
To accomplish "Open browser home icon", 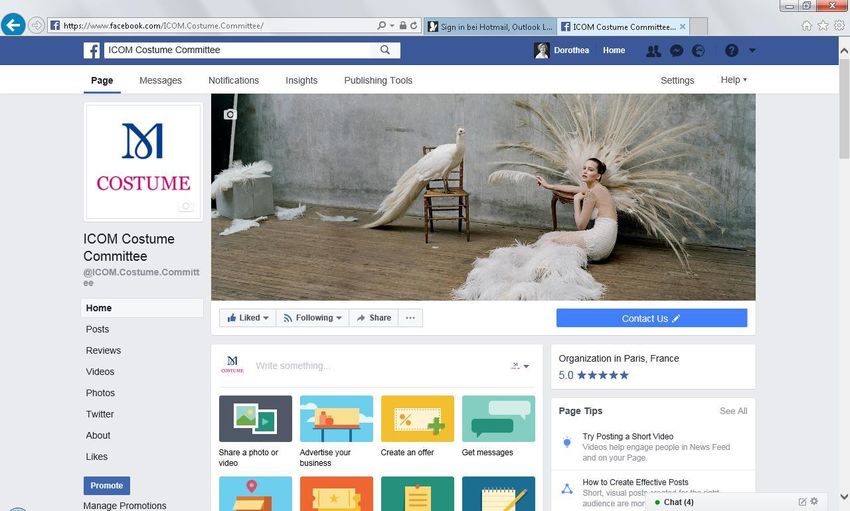I will (807, 25).
